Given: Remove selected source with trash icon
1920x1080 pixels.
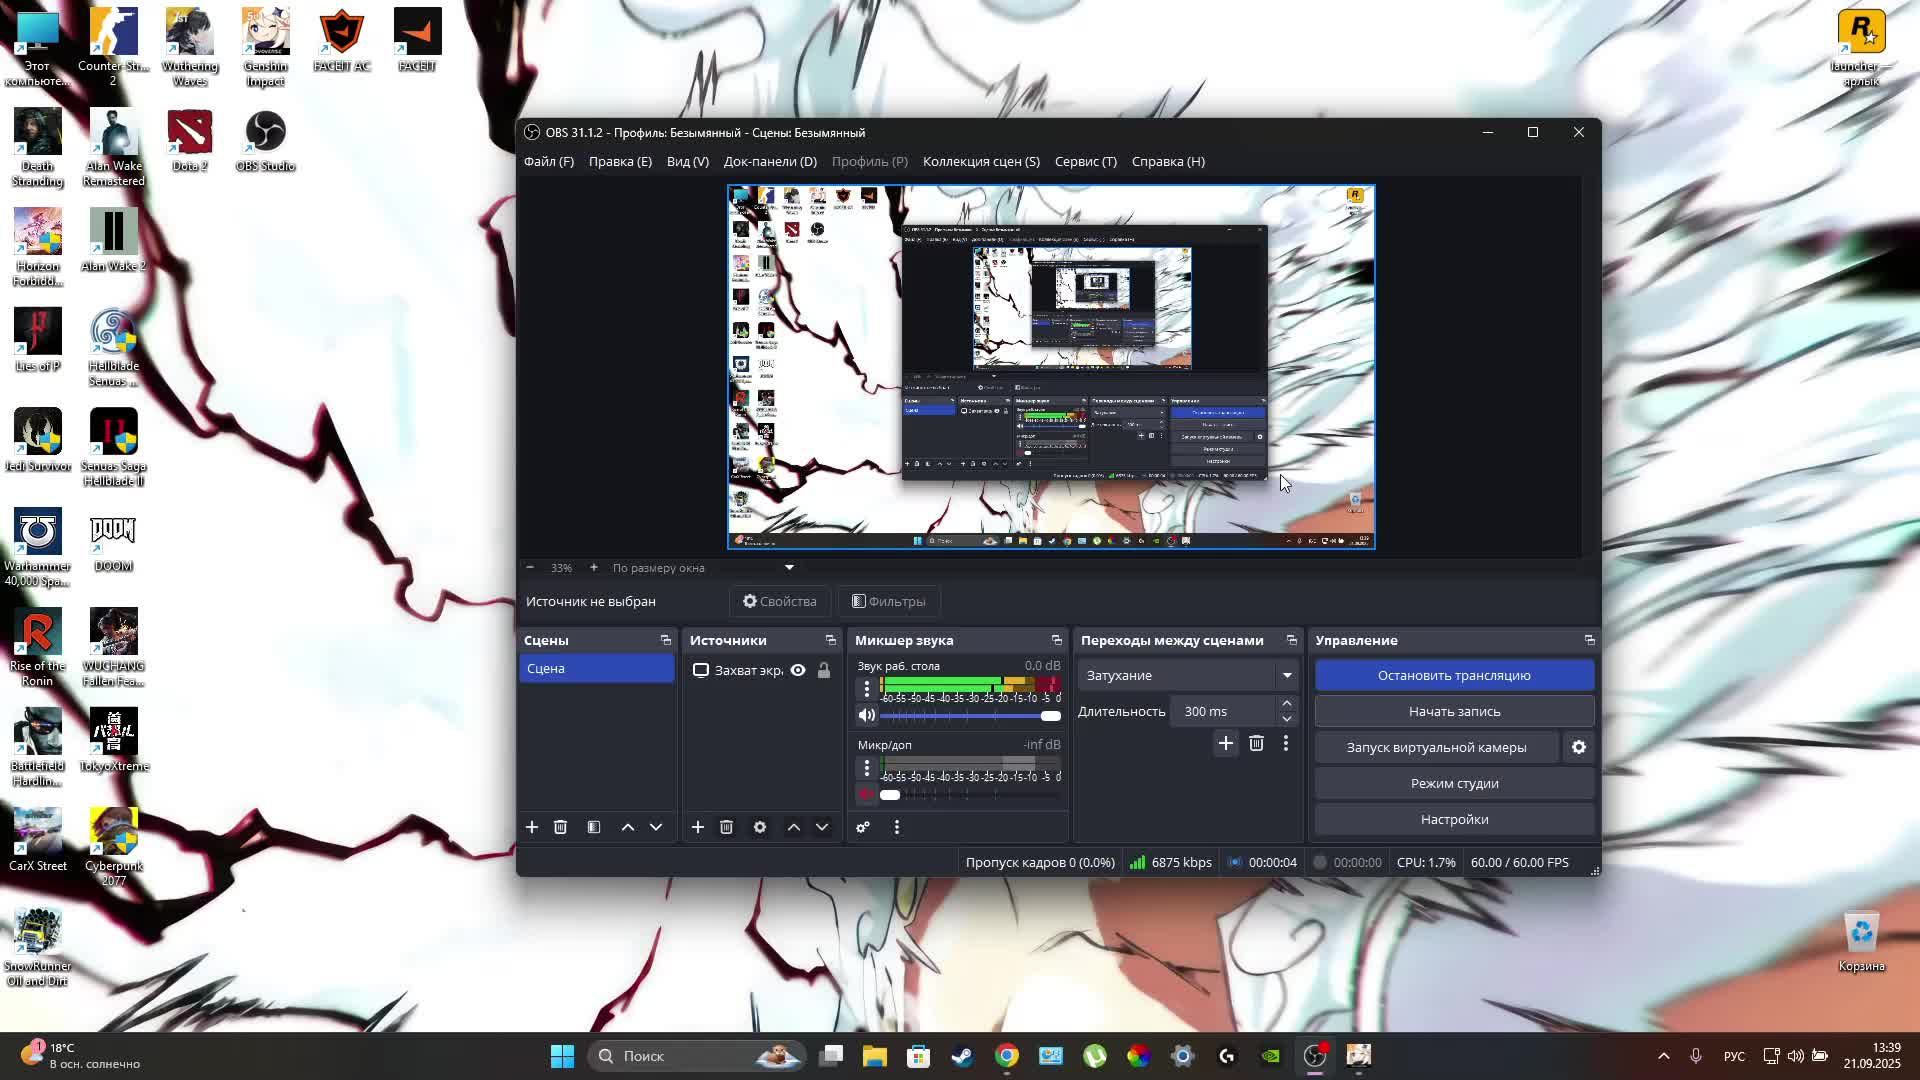Looking at the screenshot, I should pyautogui.click(x=727, y=827).
